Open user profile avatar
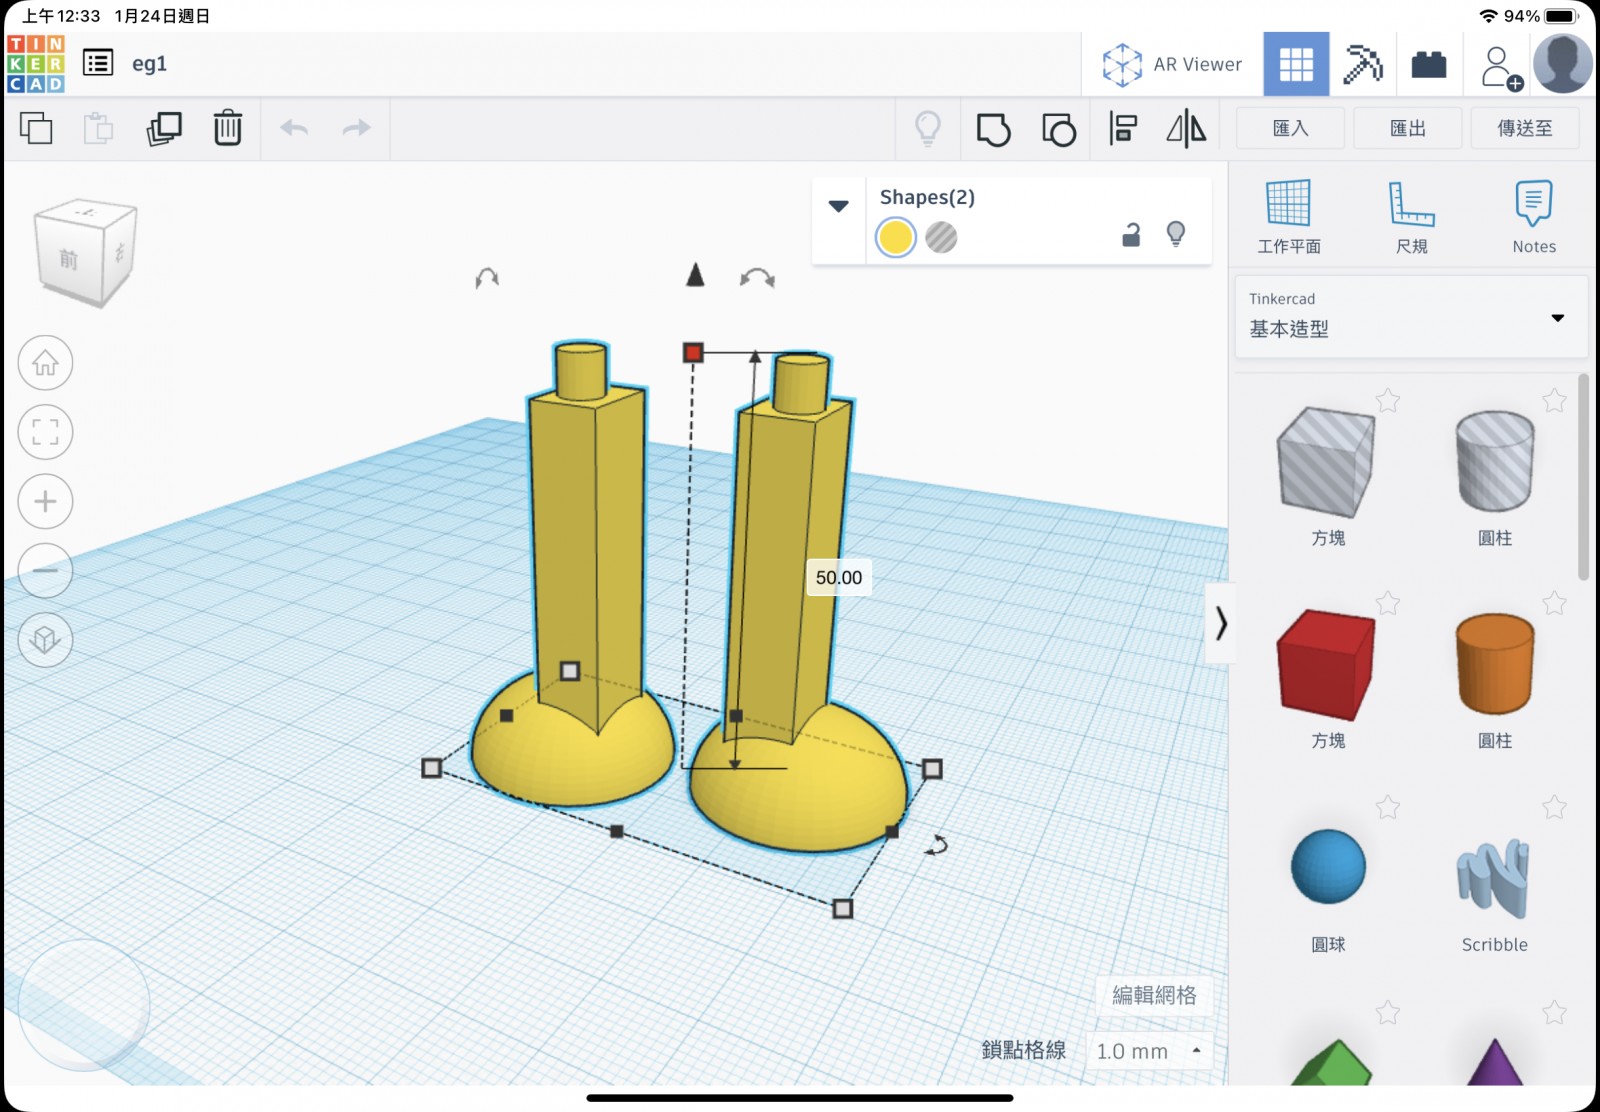The height and width of the screenshot is (1112, 1600). pos(1563,64)
